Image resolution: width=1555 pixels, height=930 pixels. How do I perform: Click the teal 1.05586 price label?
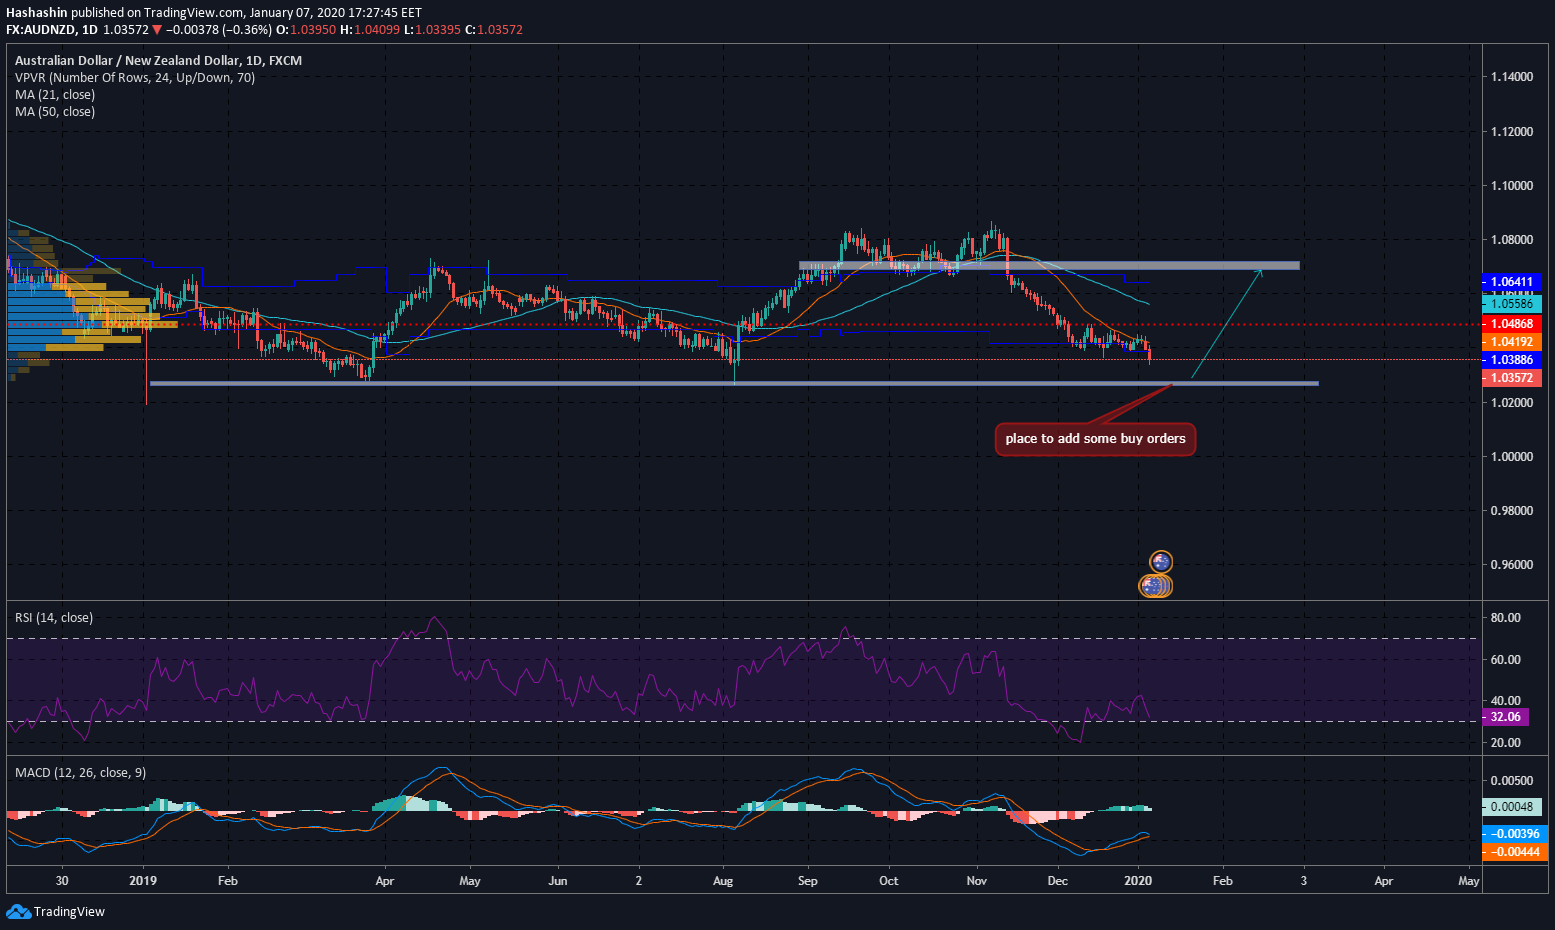tap(1511, 304)
